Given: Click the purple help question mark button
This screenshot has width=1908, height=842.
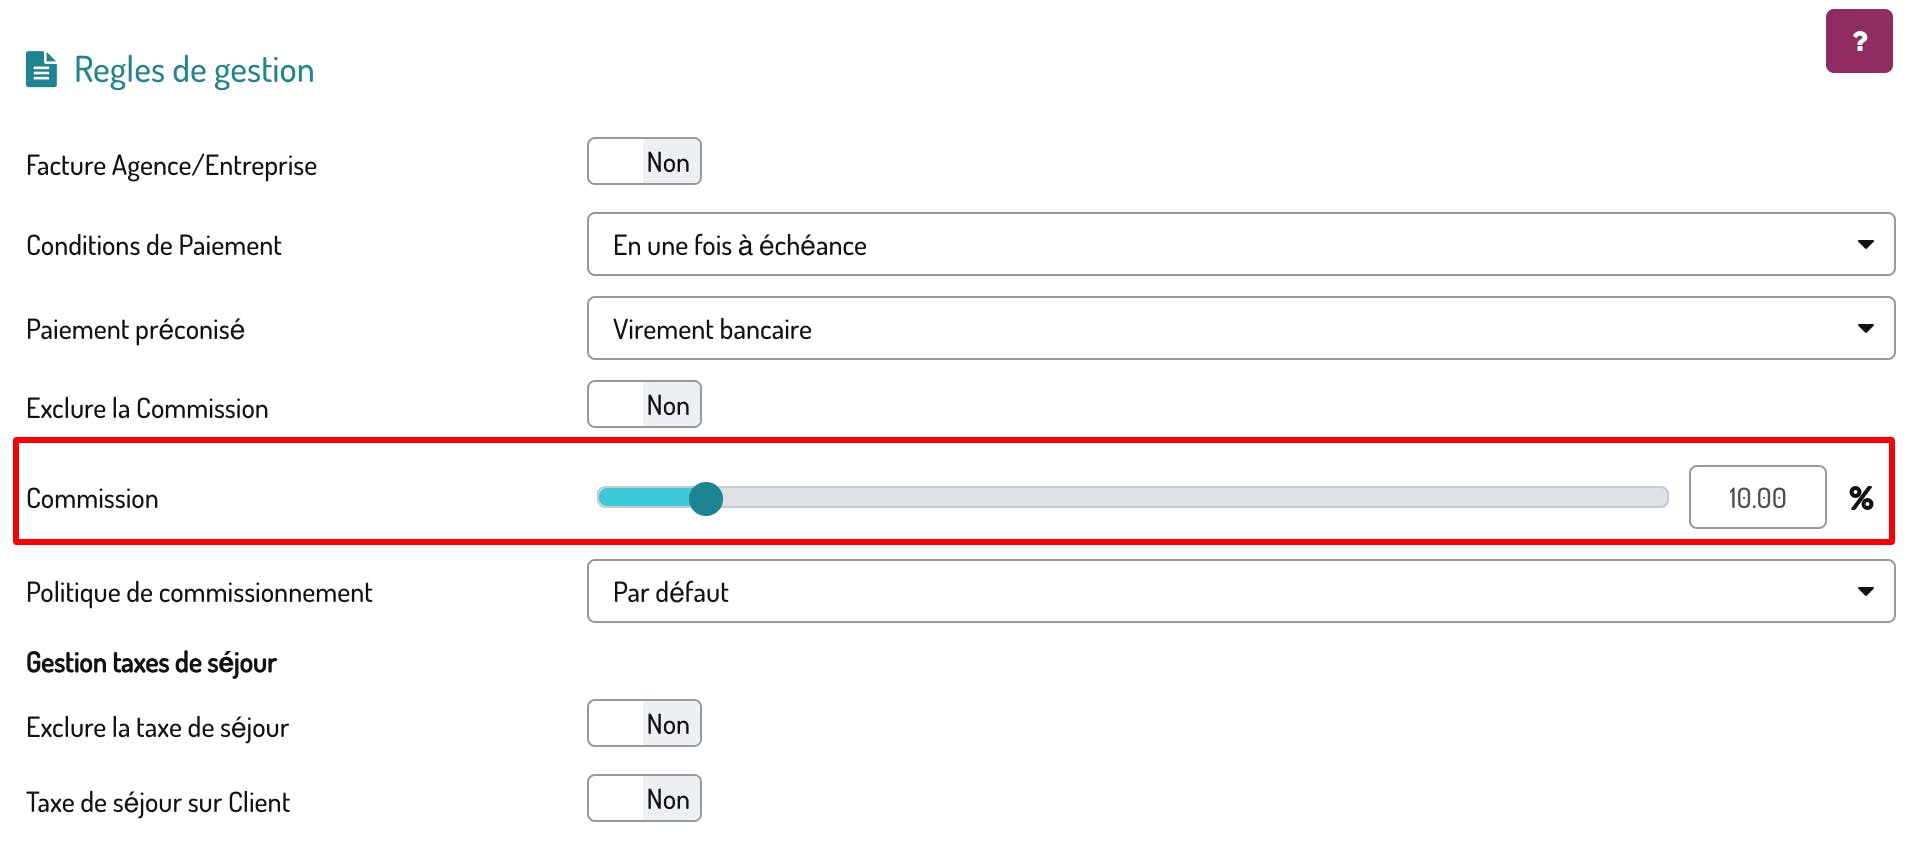Looking at the screenshot, I should (1858, 41).
